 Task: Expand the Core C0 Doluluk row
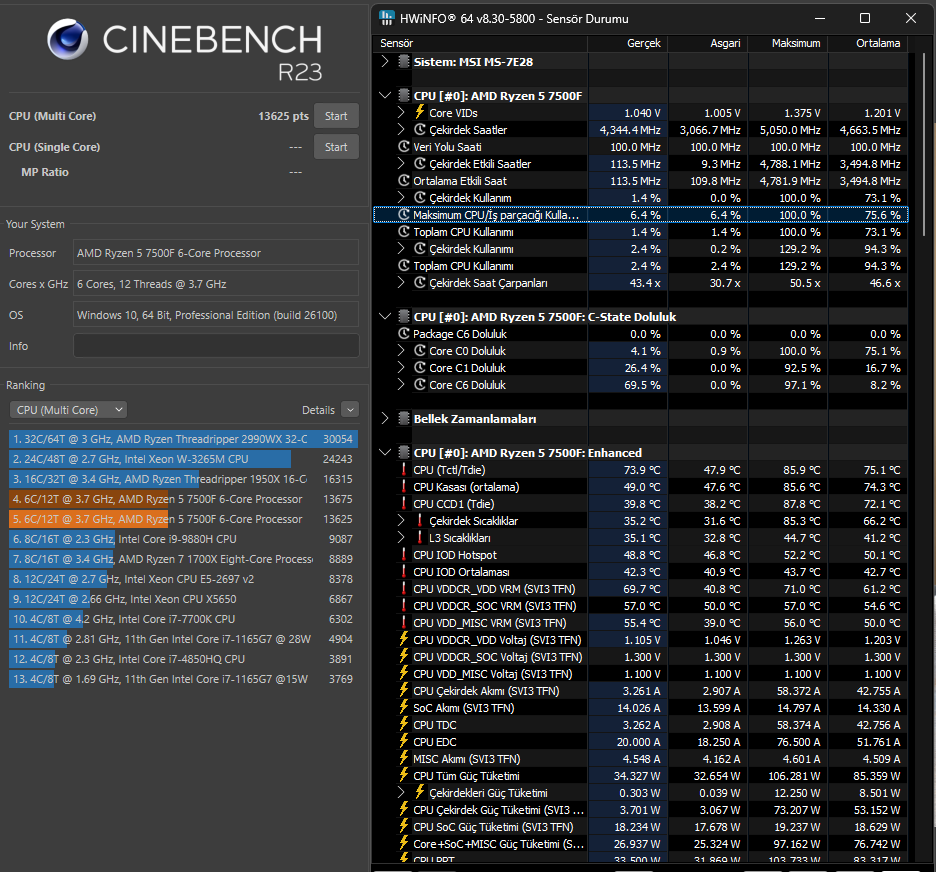coord(401,350)
